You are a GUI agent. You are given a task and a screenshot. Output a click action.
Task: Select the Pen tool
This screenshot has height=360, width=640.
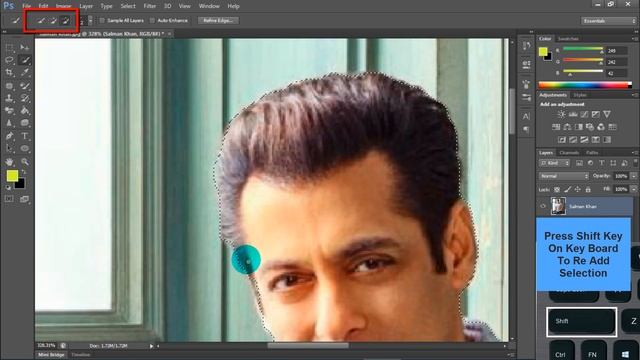(x=9, y=136)
